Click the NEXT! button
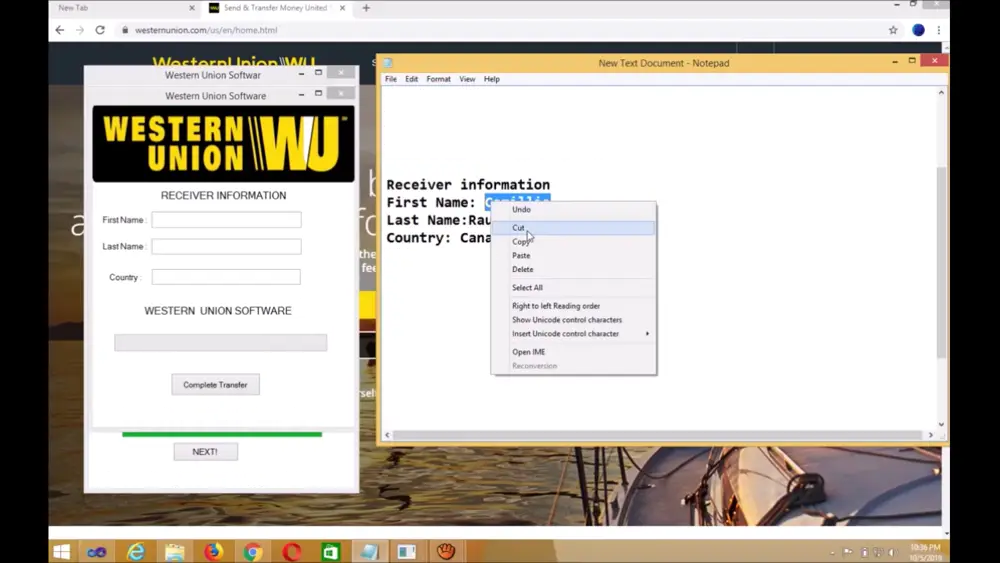The height and width of the screenshot is (563, 1000). tap(205, 452)
